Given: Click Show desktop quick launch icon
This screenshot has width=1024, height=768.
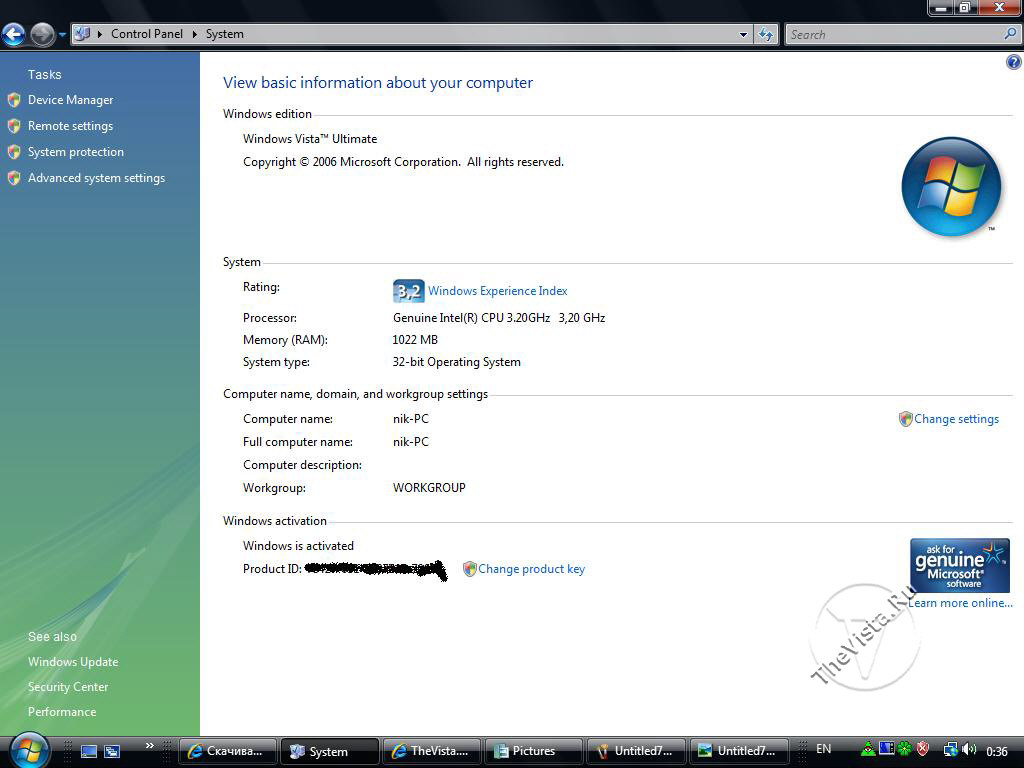Looking at the screenshot, I should click(x=89, y=752).
